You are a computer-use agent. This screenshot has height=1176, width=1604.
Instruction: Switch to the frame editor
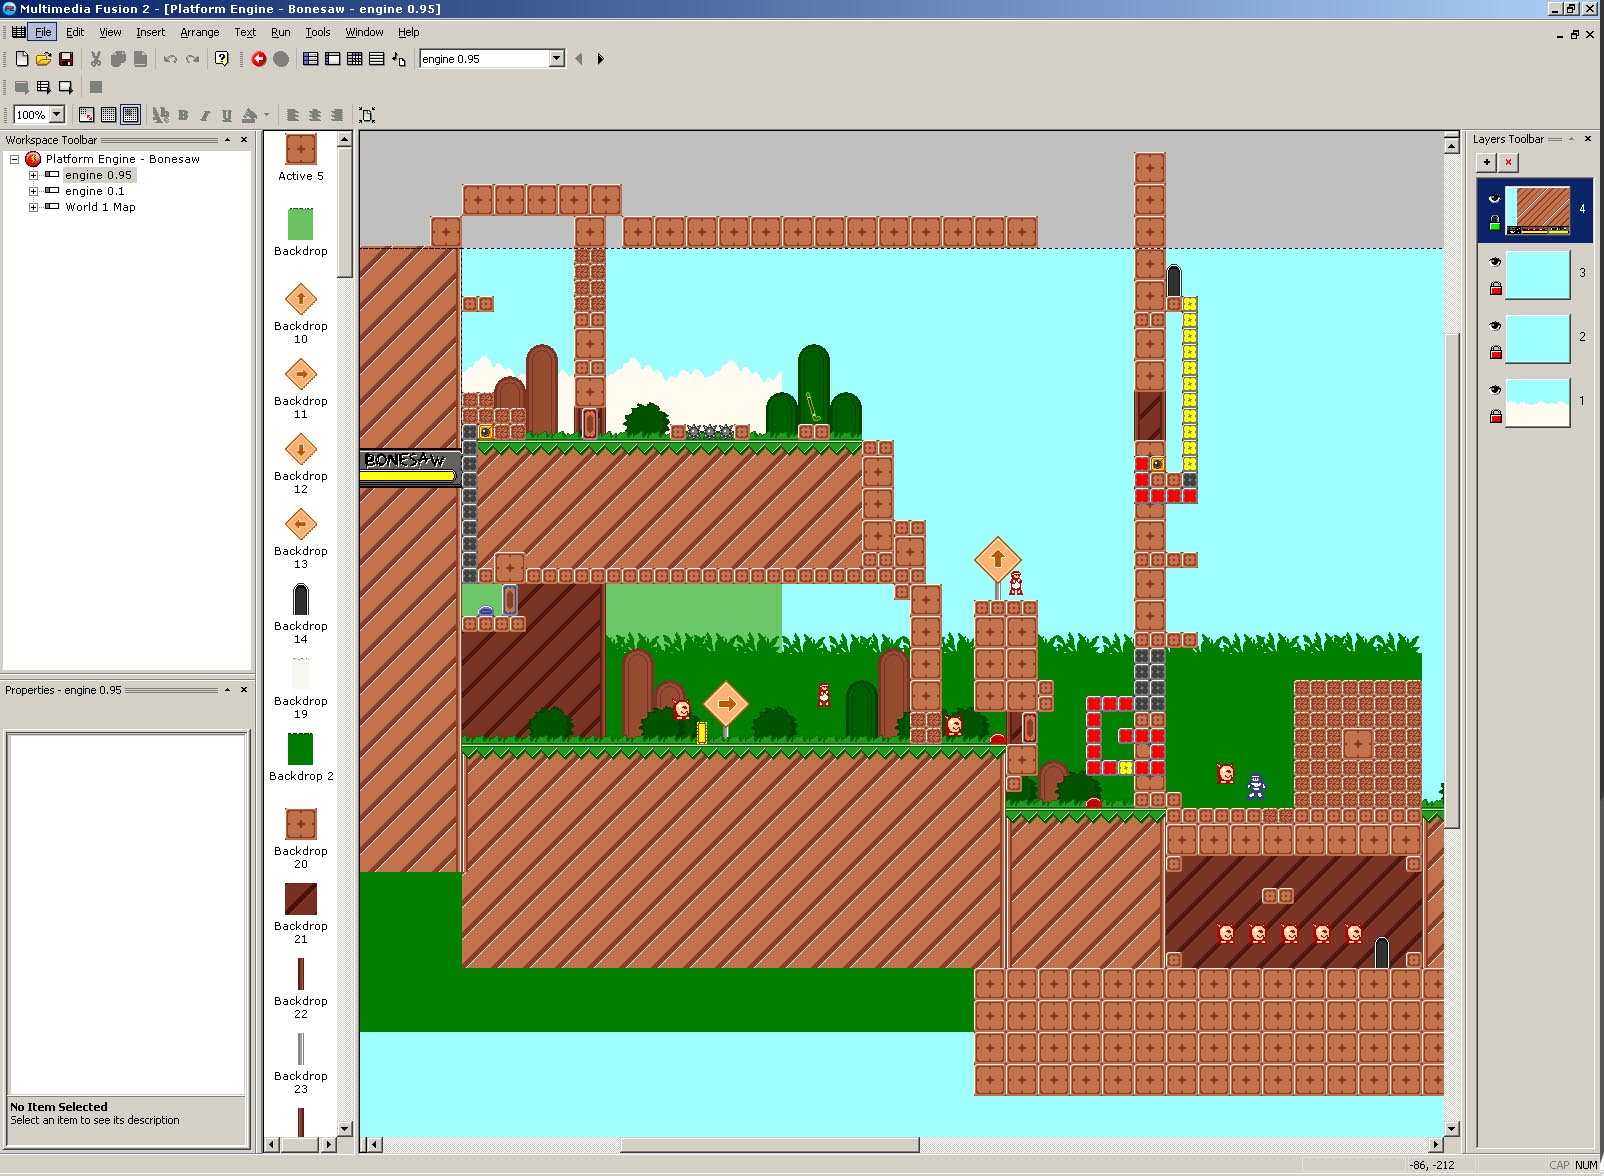pos(333,59)
